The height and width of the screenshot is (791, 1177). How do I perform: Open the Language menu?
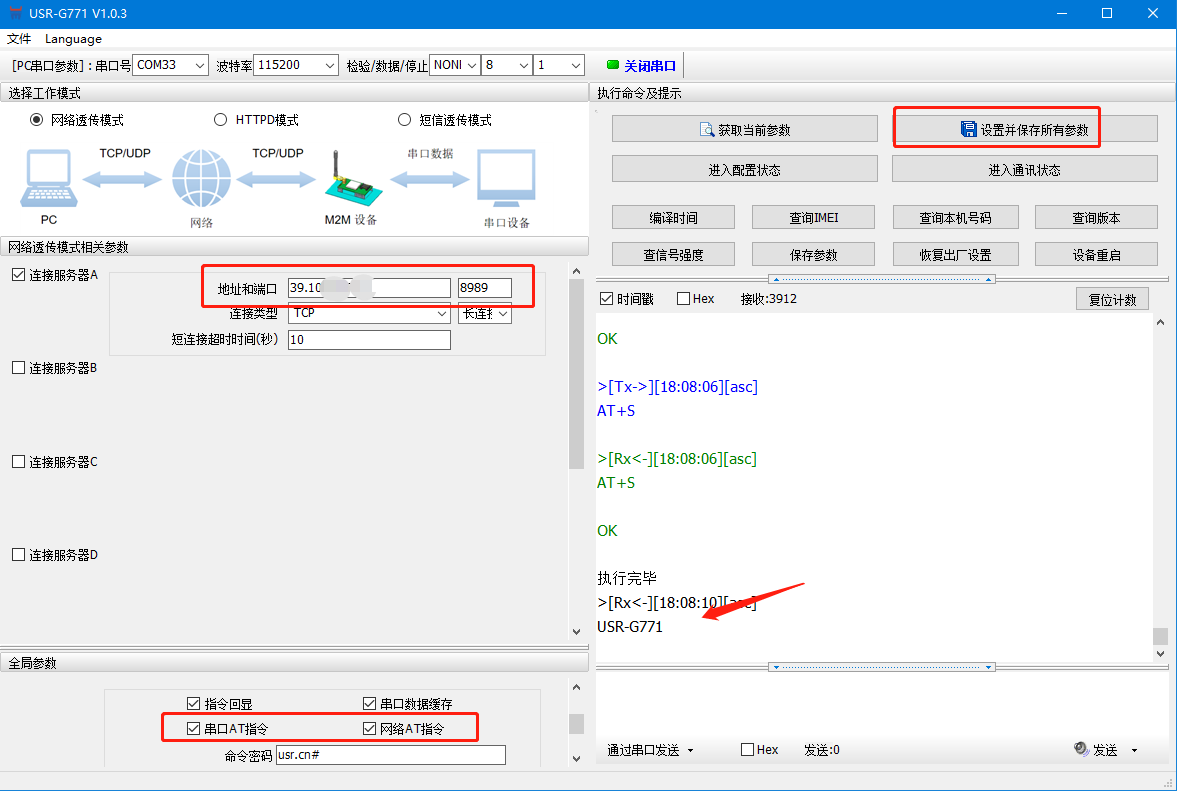coord(73,39)
